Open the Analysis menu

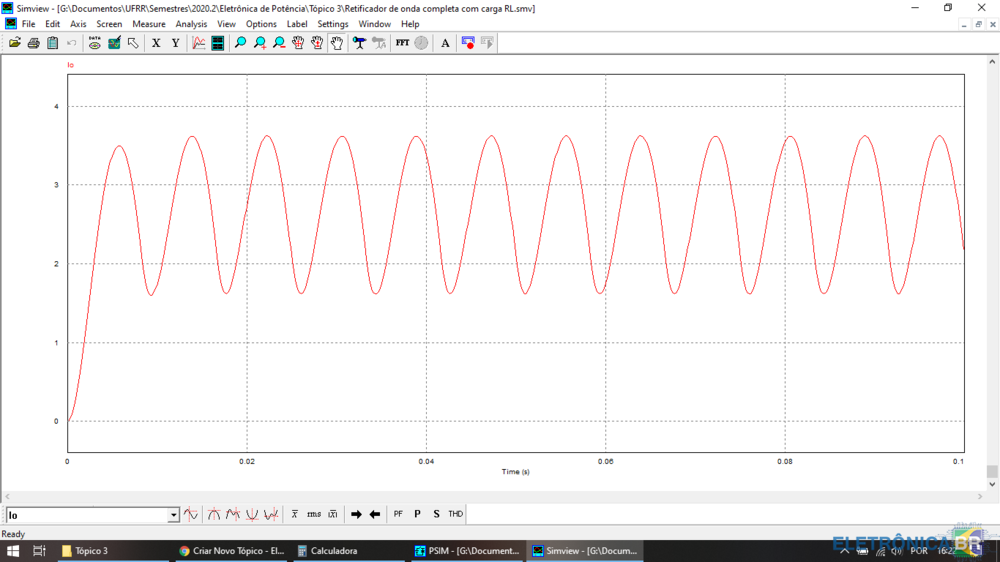pyautogui.click(x=191, y=24)
